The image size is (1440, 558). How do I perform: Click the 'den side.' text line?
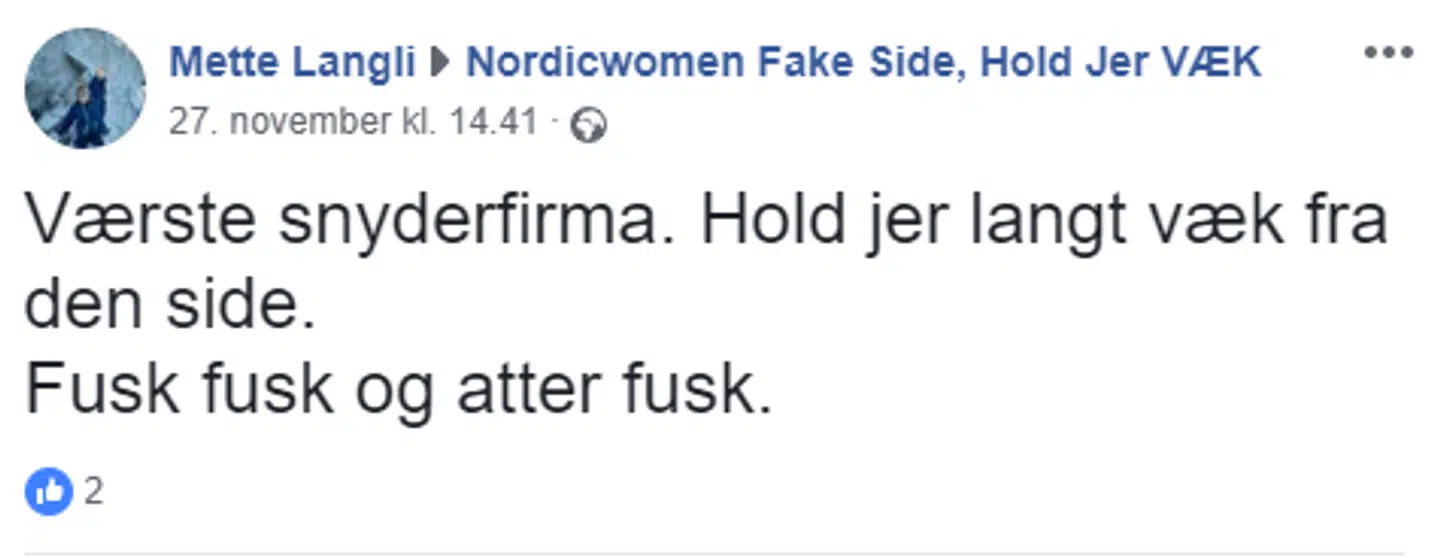pyautogui.click(x=170, y=307)
